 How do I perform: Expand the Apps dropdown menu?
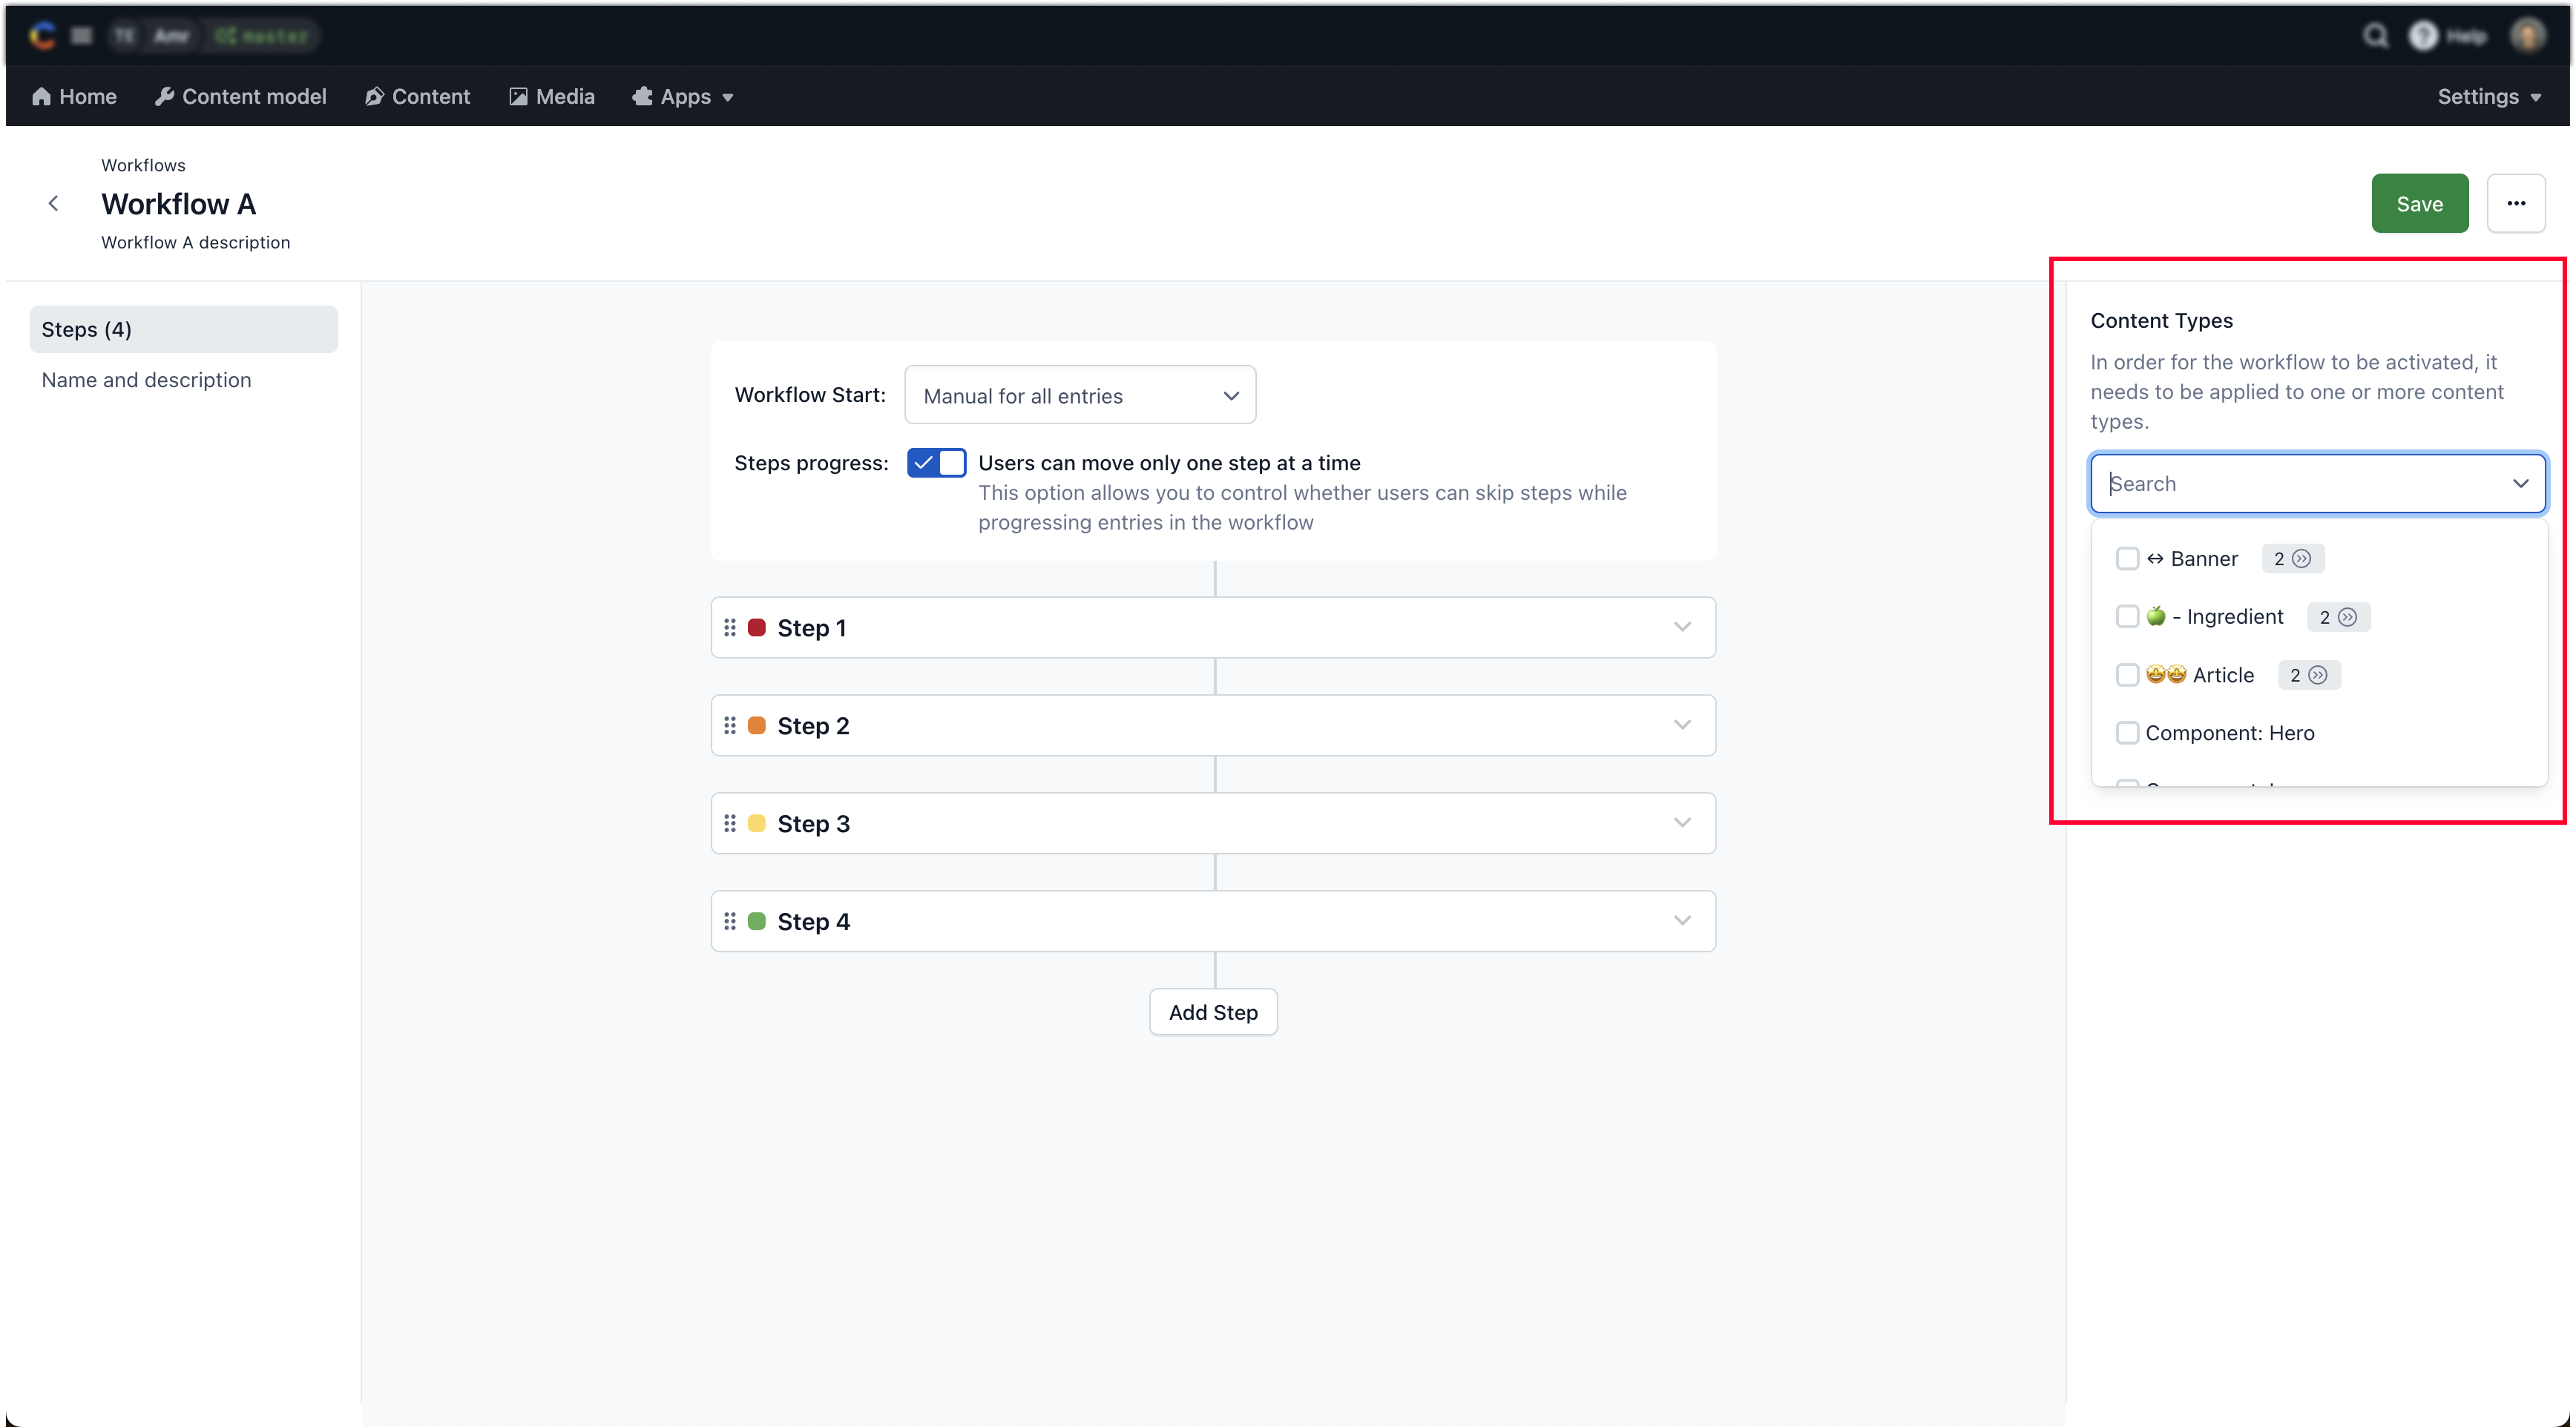click(683, 96)
